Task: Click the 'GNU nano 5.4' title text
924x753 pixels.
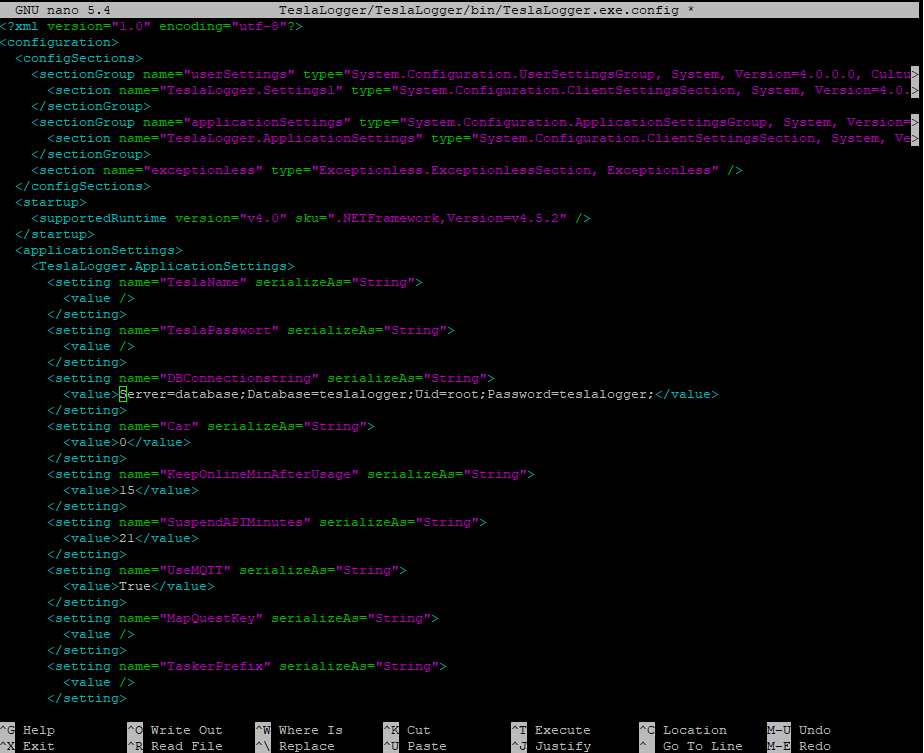Action: click(x=62, y=10)
